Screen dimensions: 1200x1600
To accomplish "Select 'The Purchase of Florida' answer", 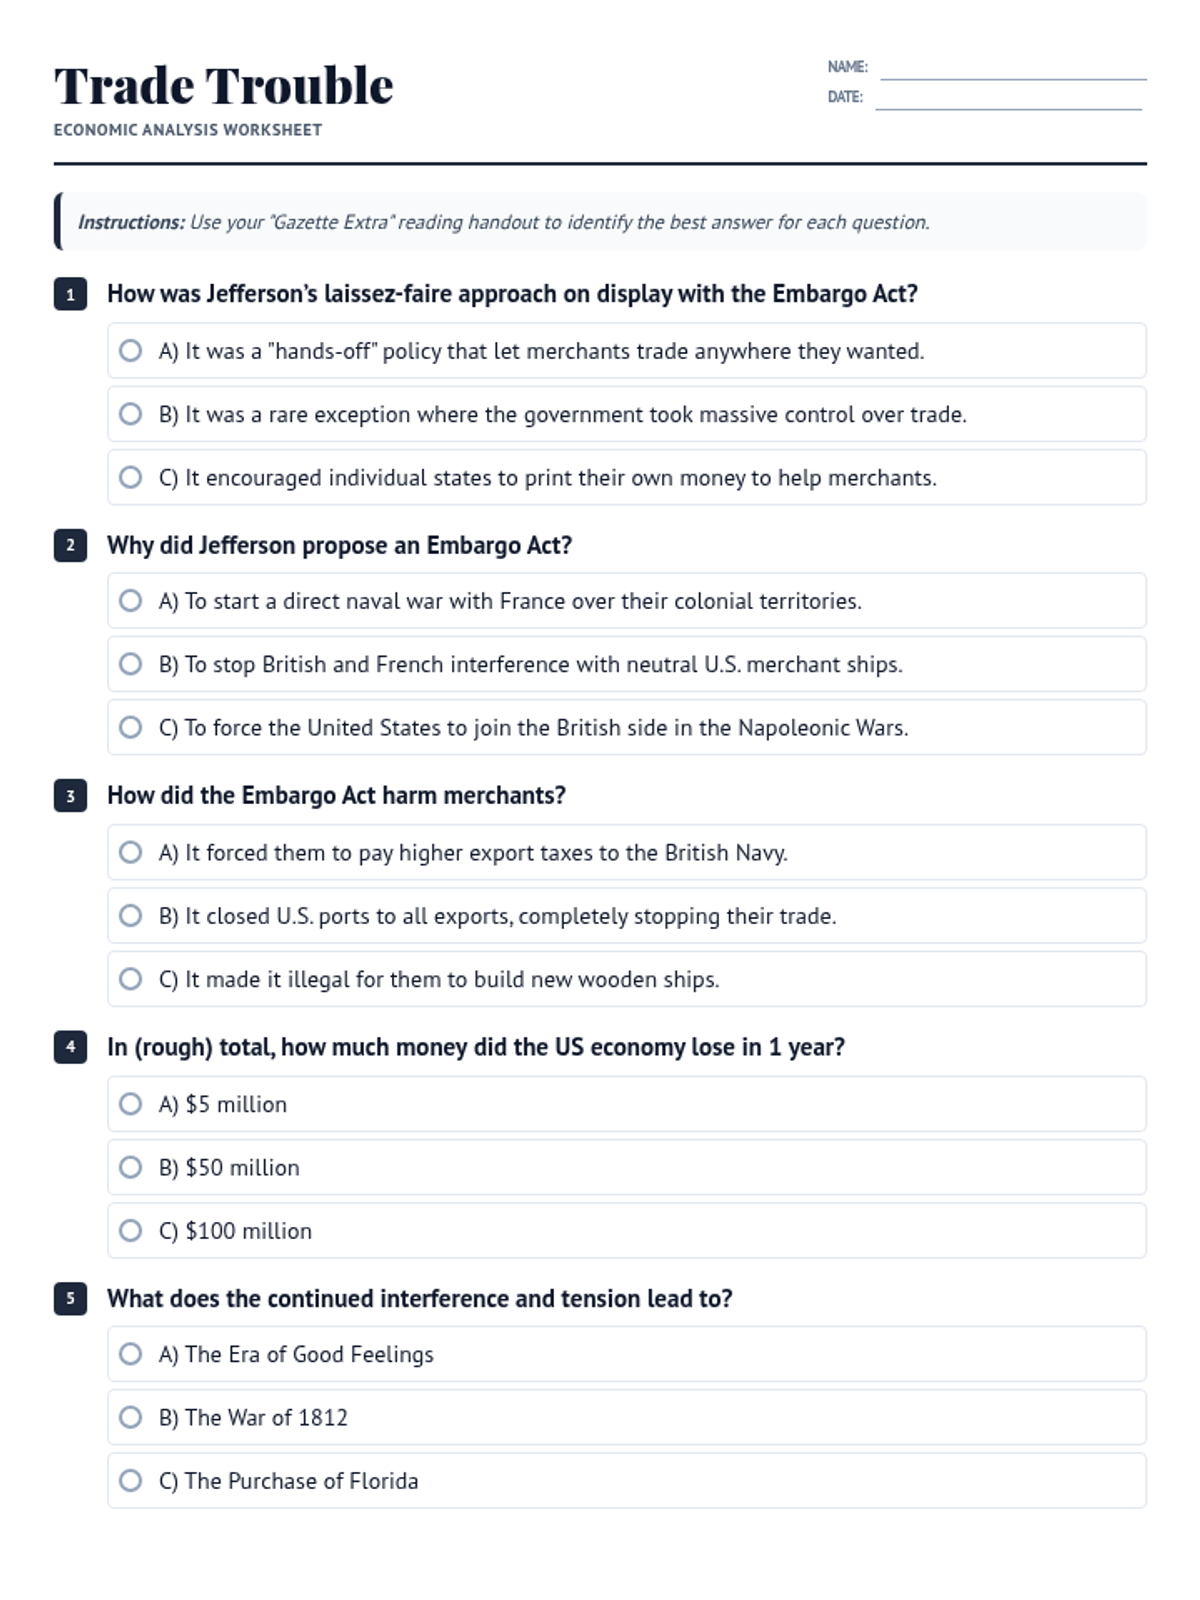I will tap(626, 1480).
